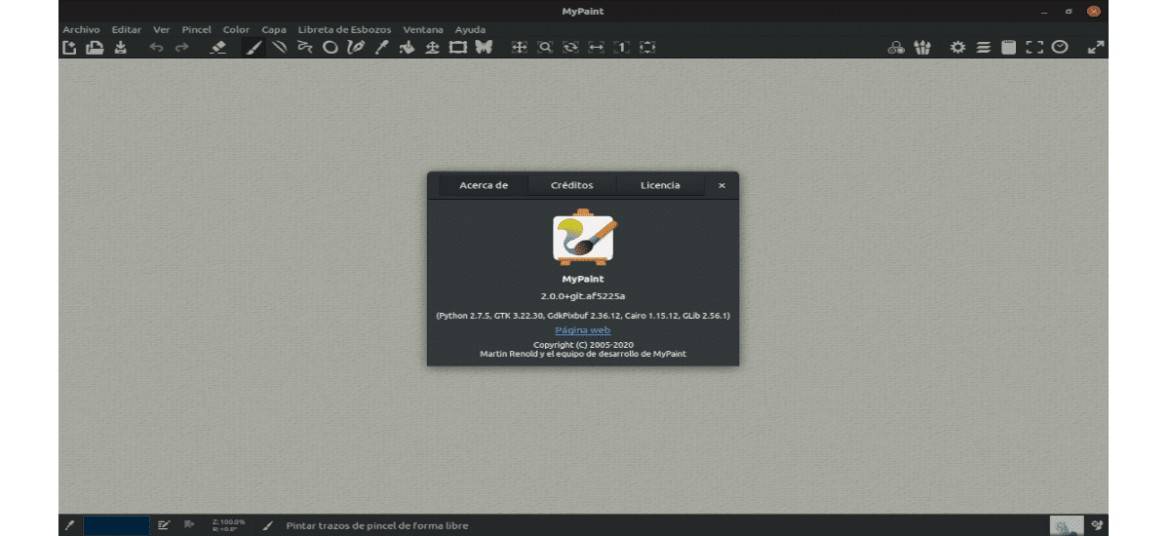Screen dimensions: 1170x536
Task: Click the MyPaint logo in About dialog
Action: [x=584, y=237]
